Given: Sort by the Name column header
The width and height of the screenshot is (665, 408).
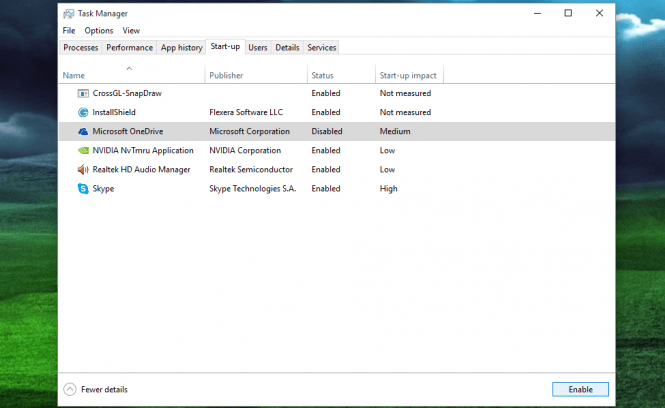Looking at the screenshot, I should 74,75.
